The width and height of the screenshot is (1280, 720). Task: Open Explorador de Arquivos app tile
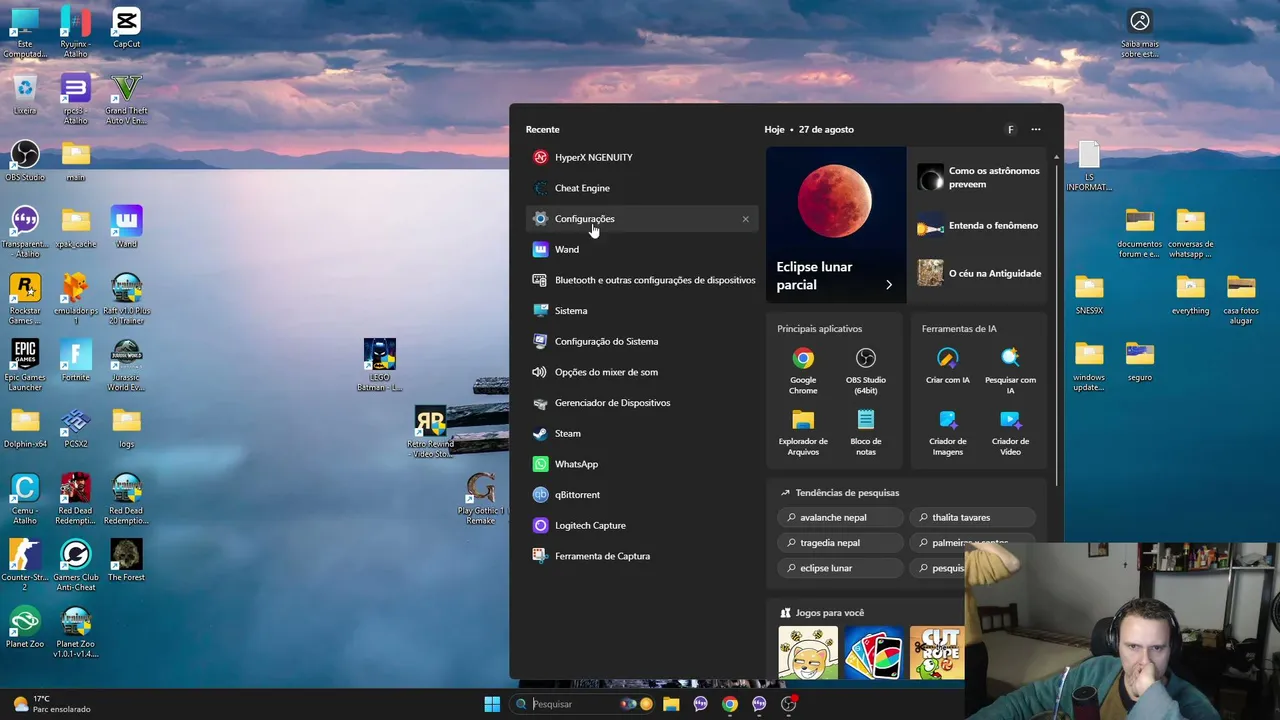pyautogui.click(x=803, y=432)
